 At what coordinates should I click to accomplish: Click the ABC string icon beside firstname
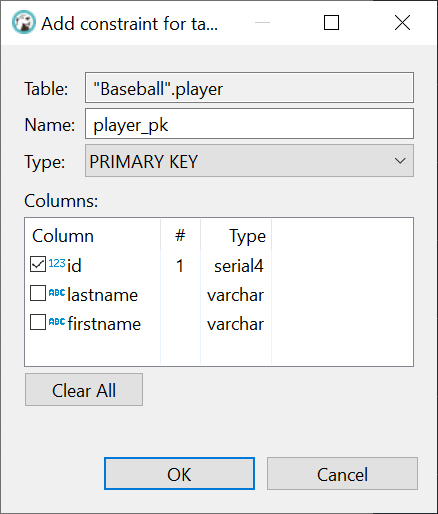57,322
